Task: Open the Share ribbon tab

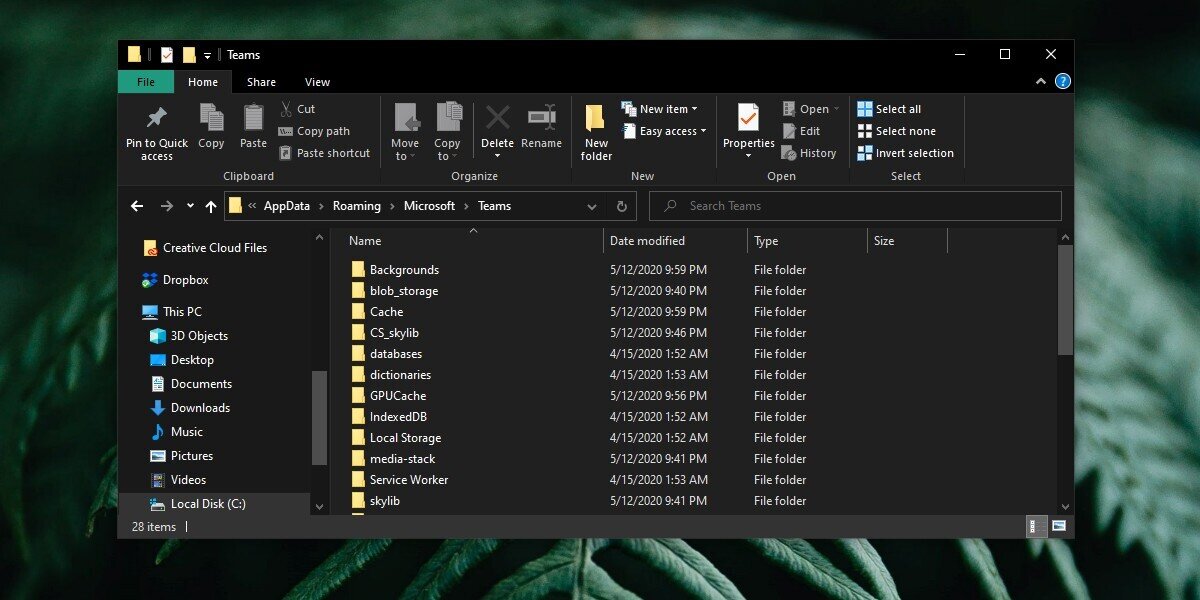Action: tap(261, 82)
